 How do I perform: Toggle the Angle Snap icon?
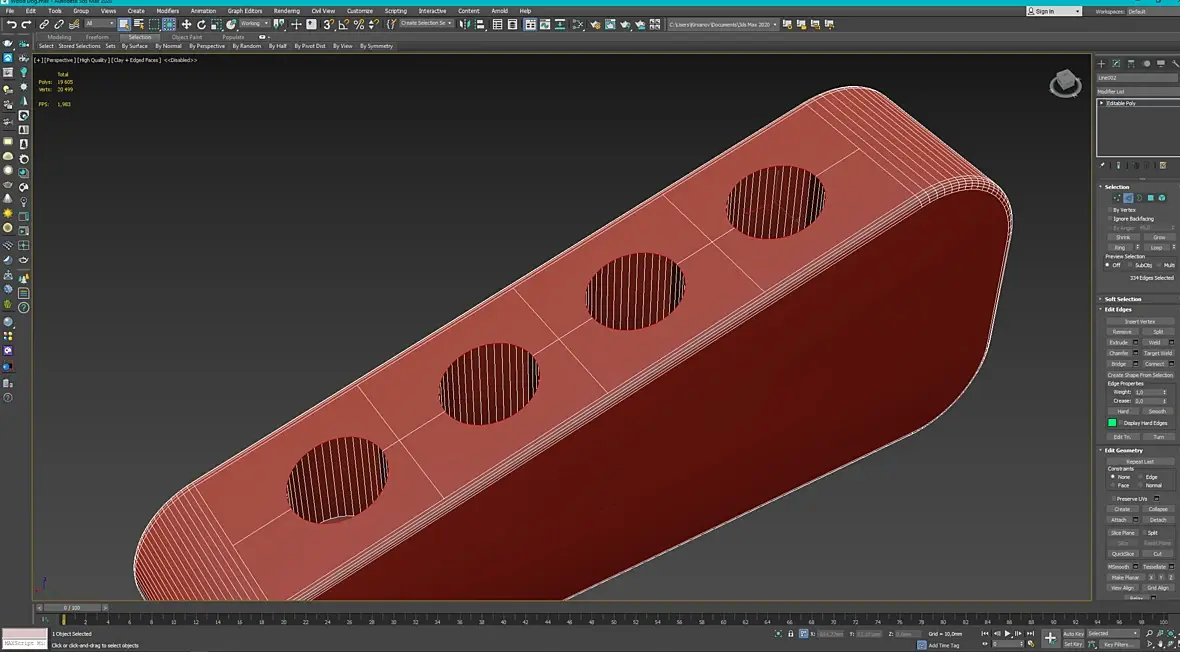click(x=343, y=24)
